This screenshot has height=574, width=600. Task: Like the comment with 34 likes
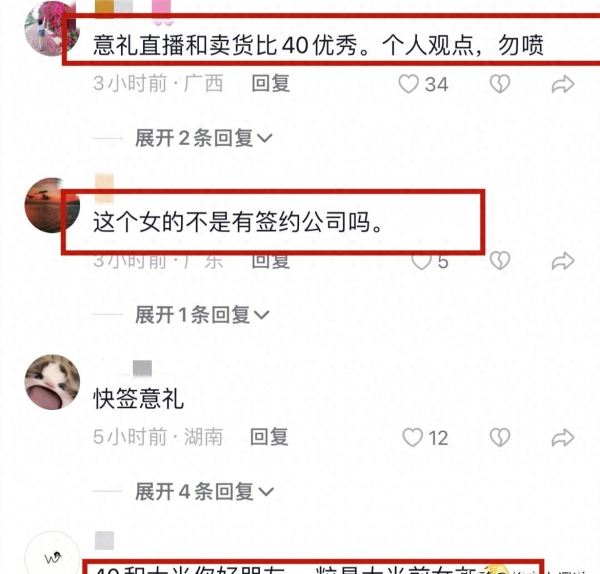[408, 84]
